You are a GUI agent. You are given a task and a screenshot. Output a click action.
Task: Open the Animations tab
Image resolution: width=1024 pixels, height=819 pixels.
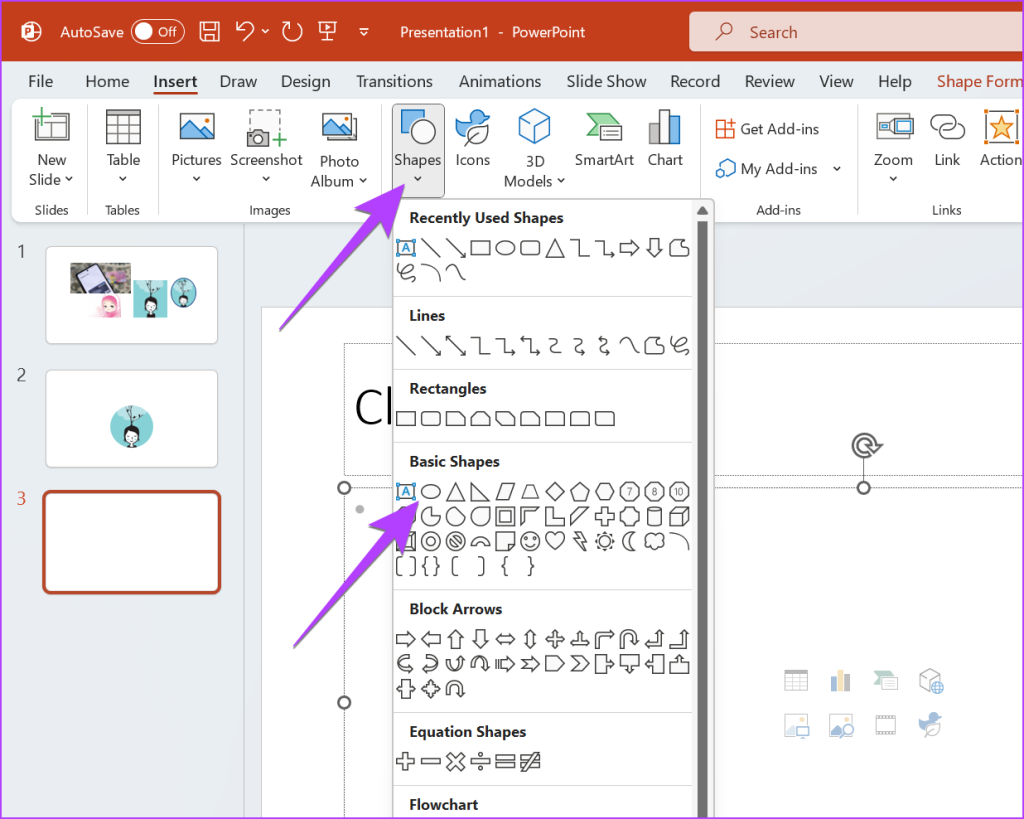point(500,82)
